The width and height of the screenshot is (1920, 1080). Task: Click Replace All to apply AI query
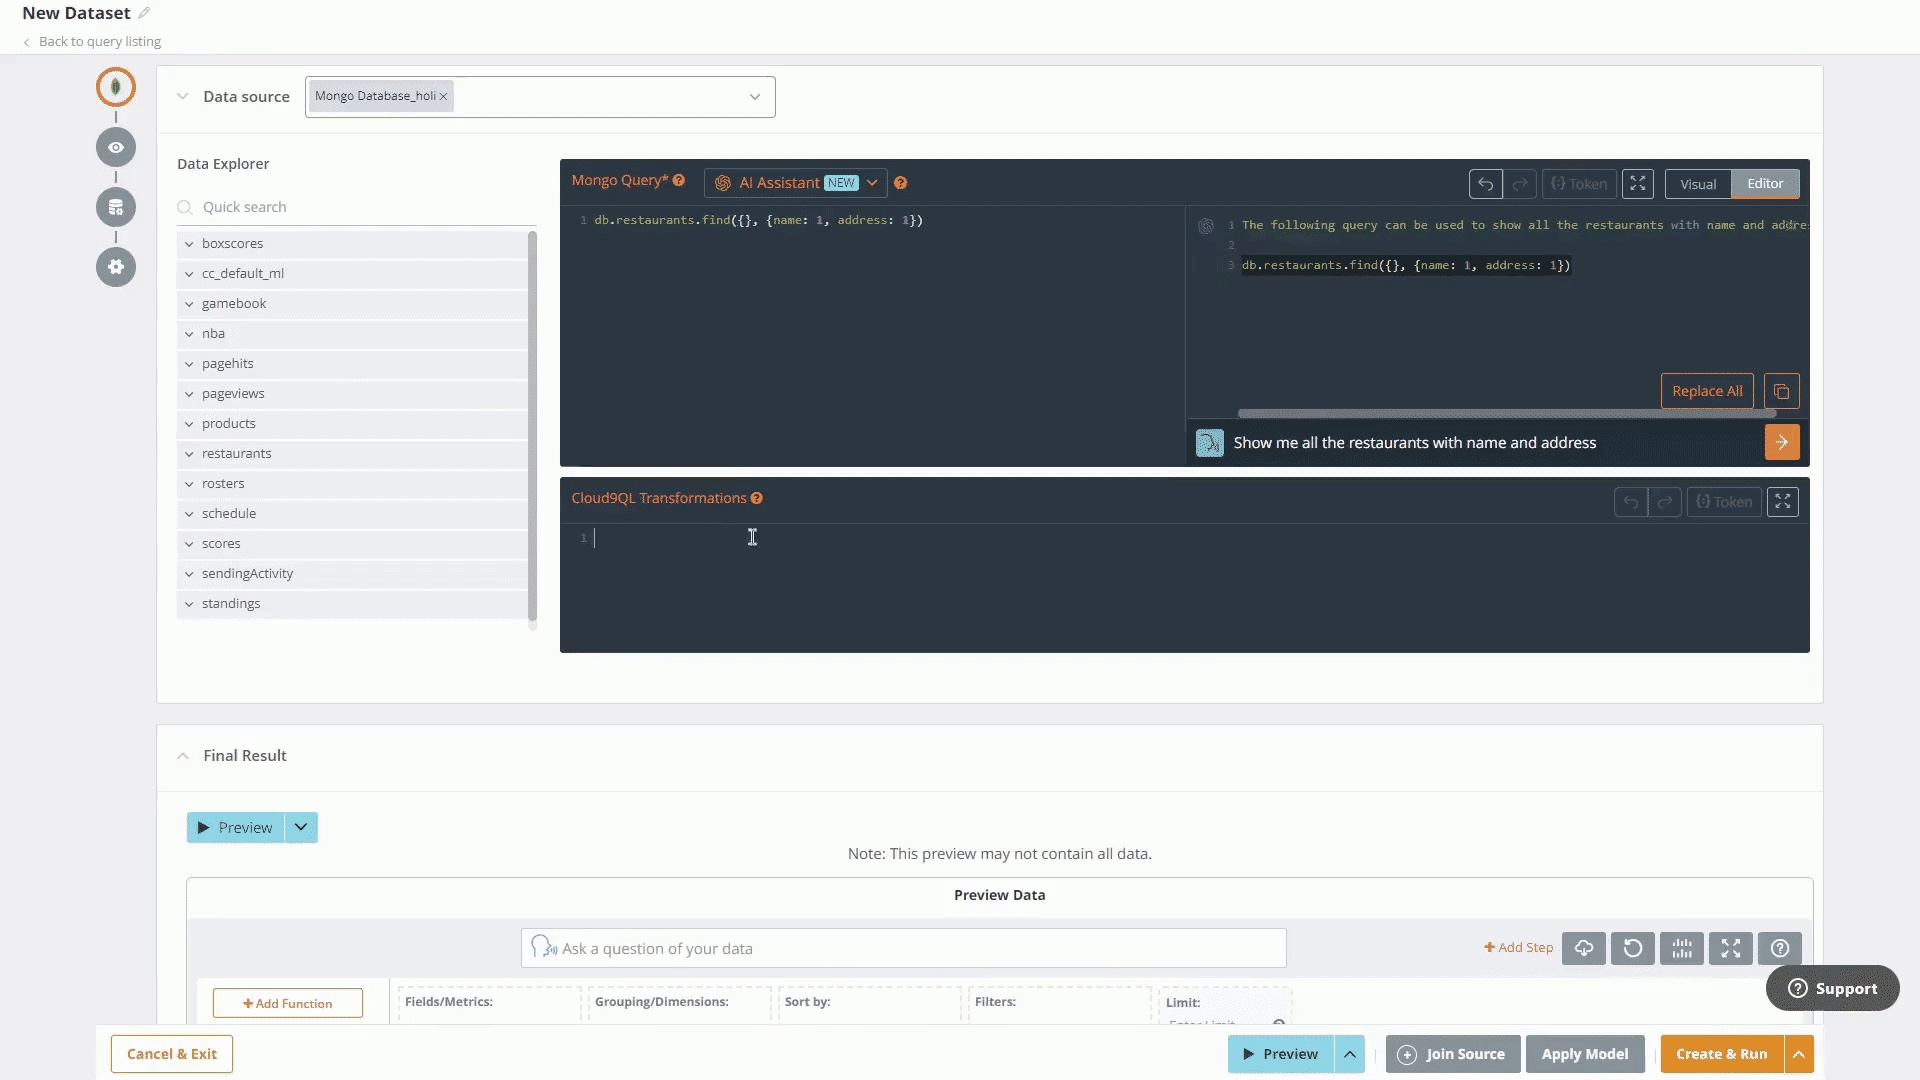[x=1706, y=391]
